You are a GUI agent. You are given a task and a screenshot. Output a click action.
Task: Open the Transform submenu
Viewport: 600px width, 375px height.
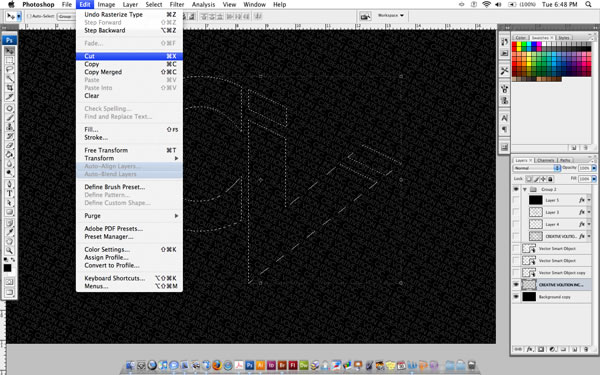click(x=129, y=158)
